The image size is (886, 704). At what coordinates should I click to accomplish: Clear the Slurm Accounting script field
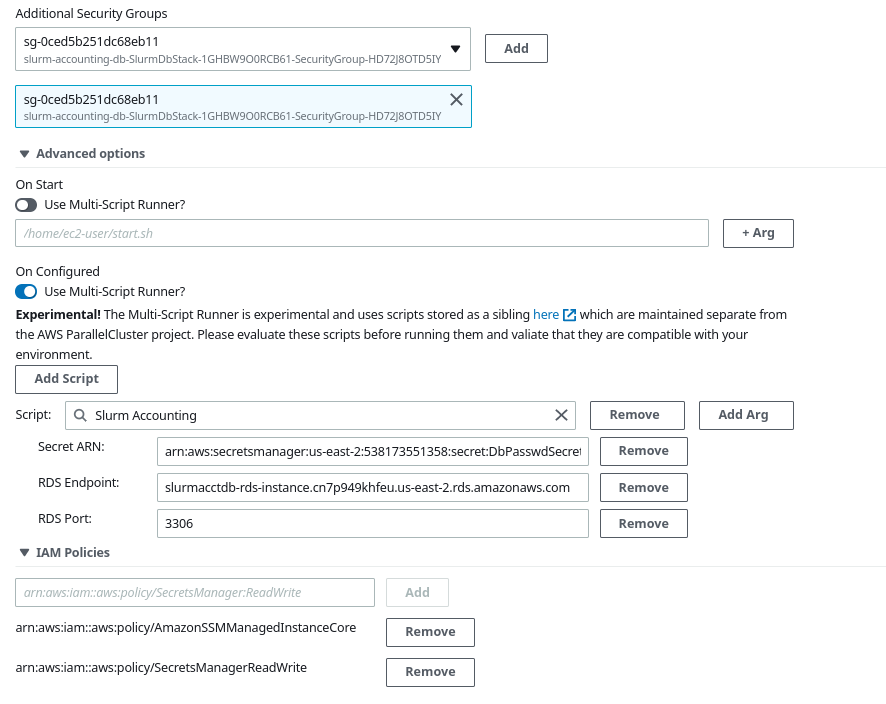pos(561,415)
